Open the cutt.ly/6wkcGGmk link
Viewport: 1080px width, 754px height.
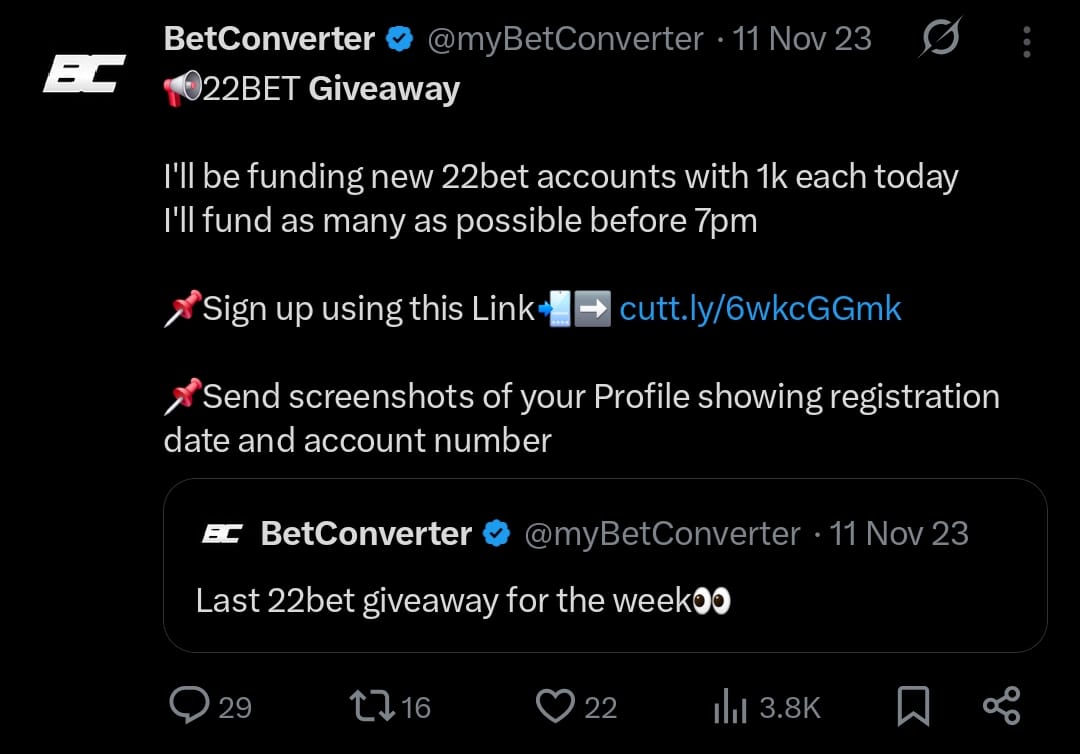click(760, 308)
